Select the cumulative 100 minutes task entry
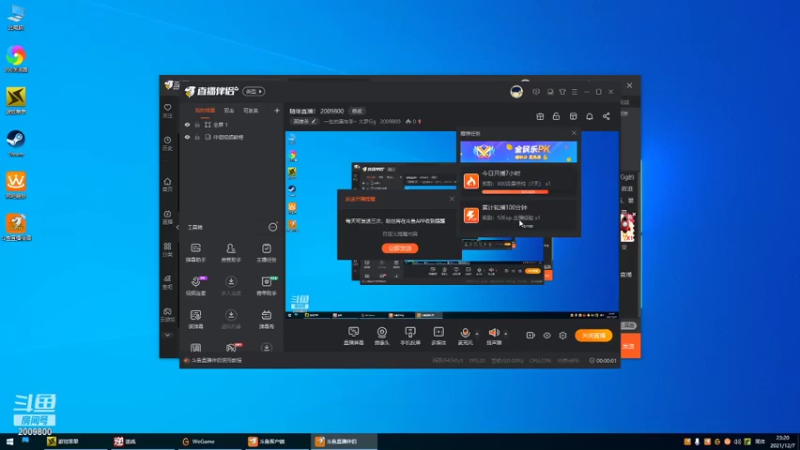 (519, 215)
